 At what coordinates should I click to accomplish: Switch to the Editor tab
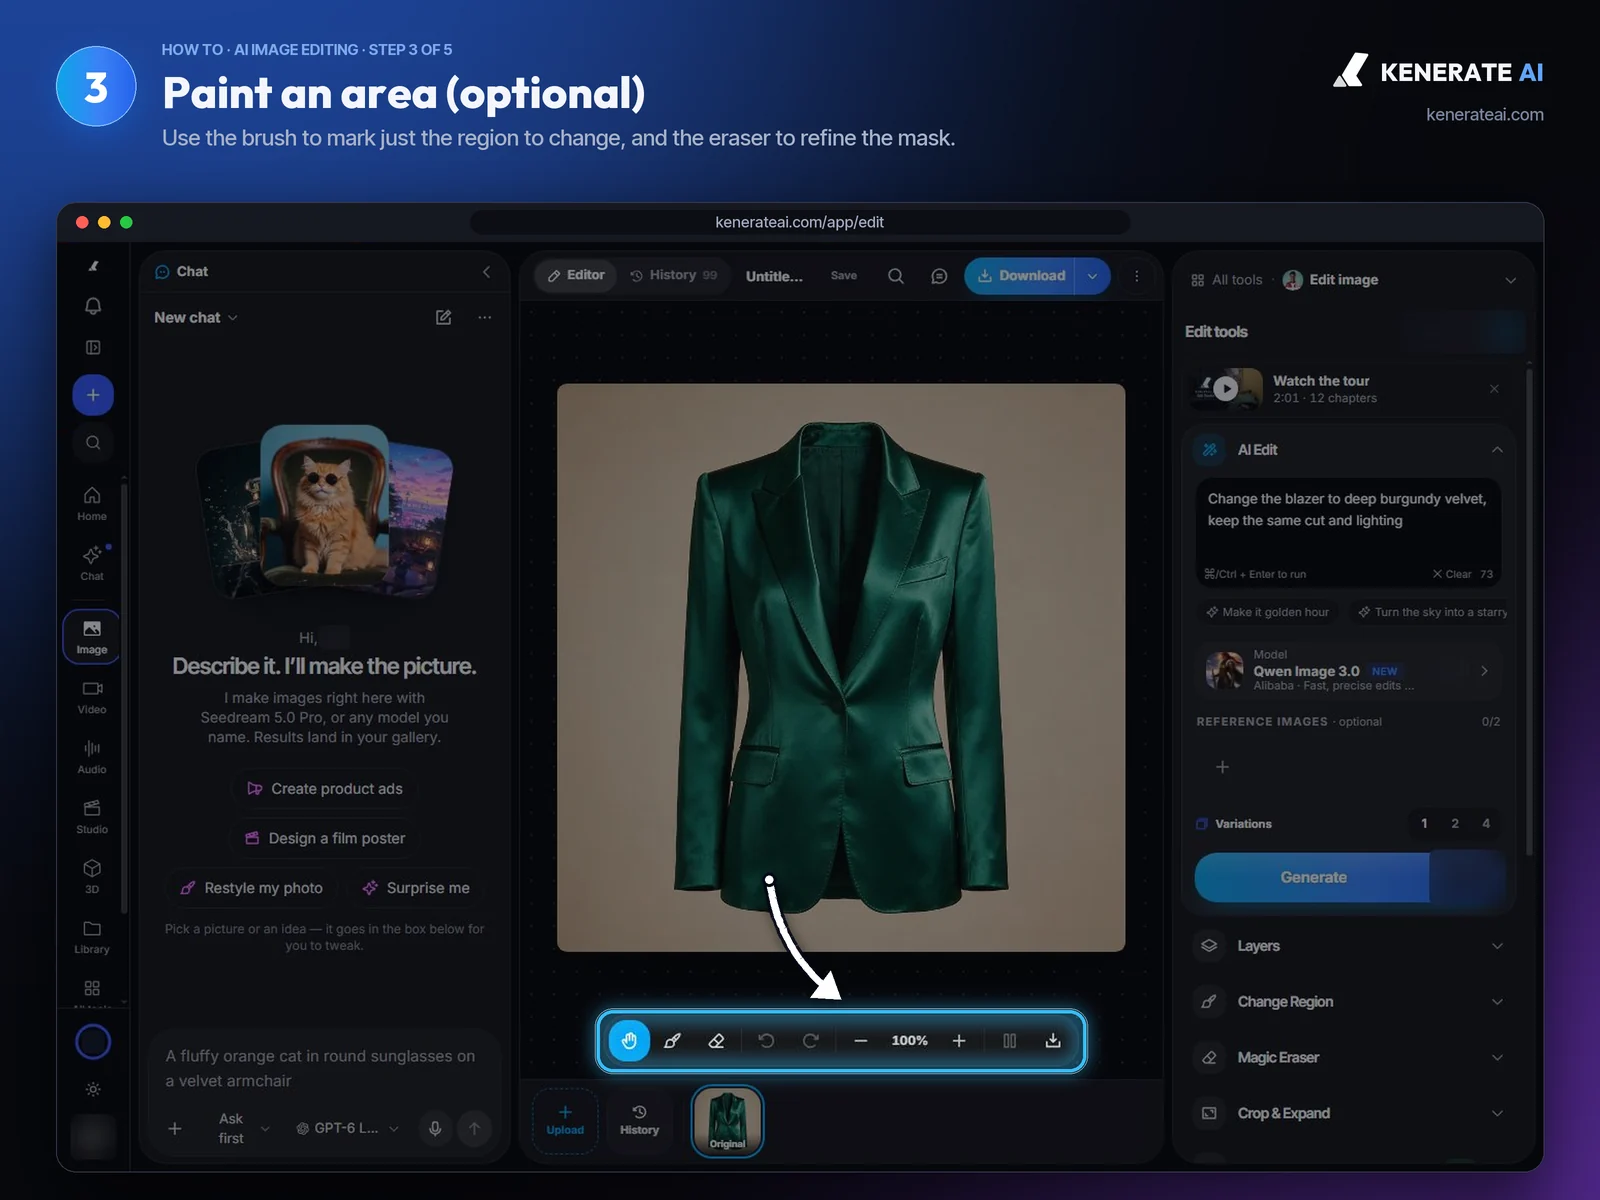[x=576, y=275]
